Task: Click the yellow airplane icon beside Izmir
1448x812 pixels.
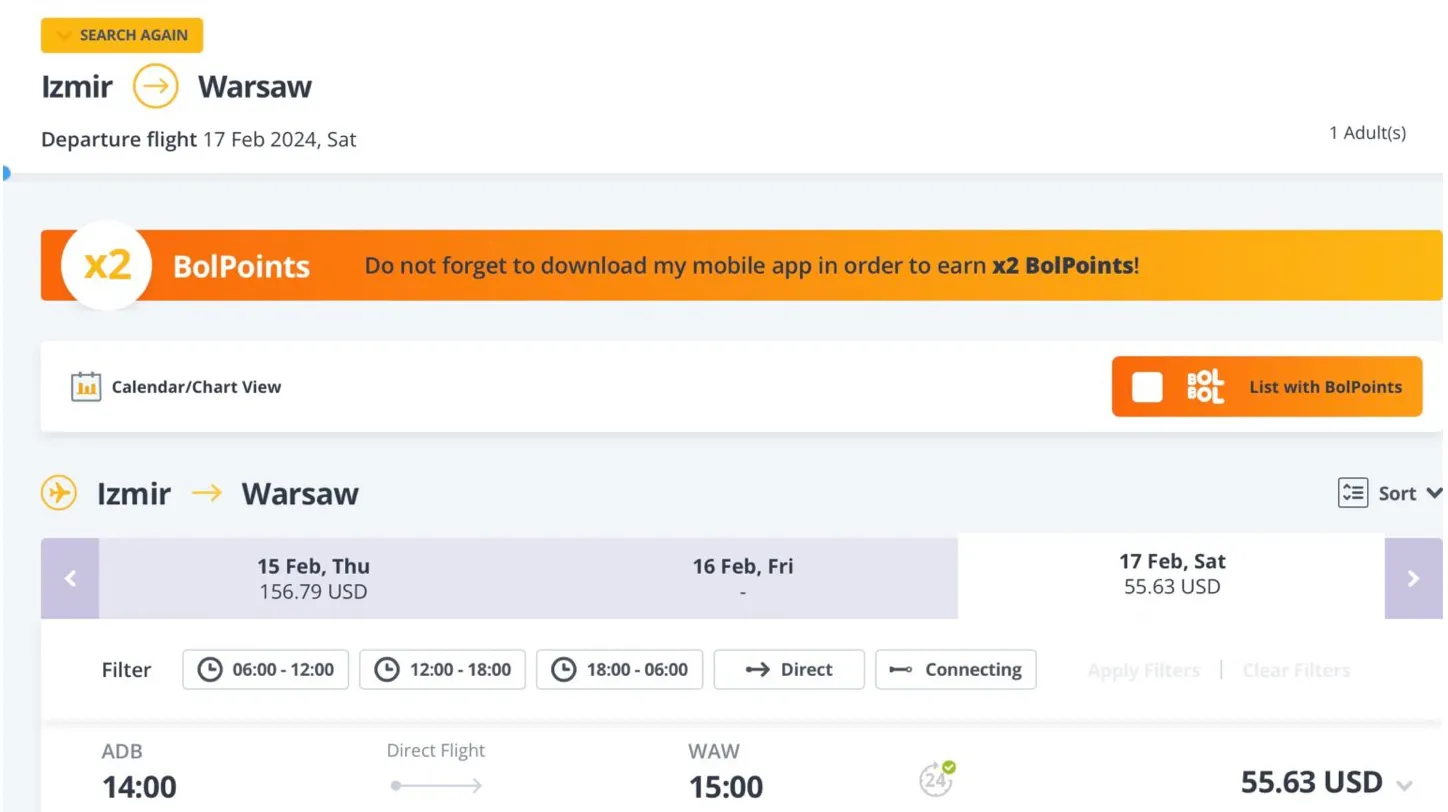Action: click(59, 493)
